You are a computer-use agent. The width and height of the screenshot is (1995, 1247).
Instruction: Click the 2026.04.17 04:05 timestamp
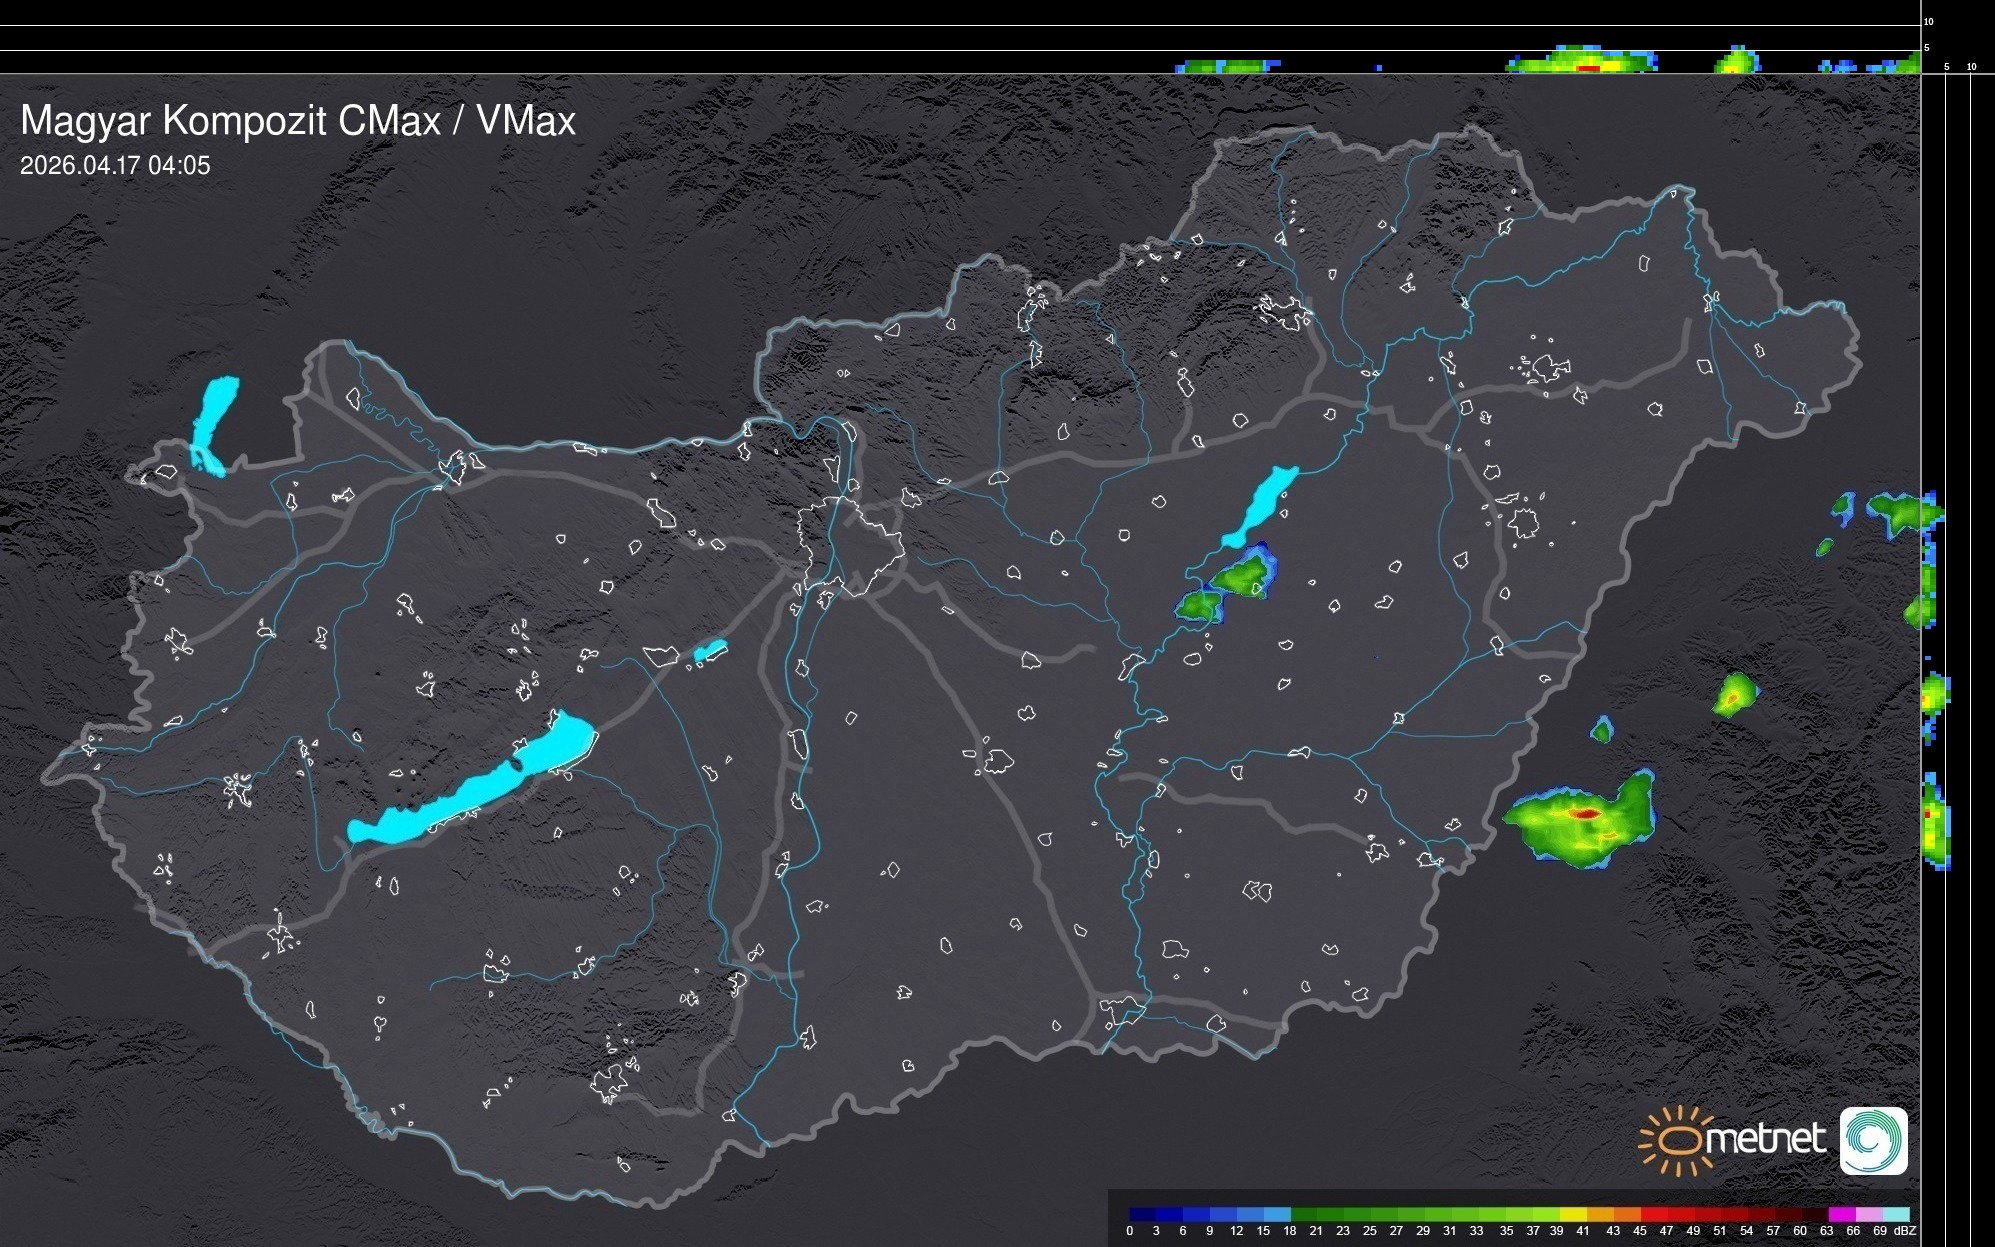point(115,166)
